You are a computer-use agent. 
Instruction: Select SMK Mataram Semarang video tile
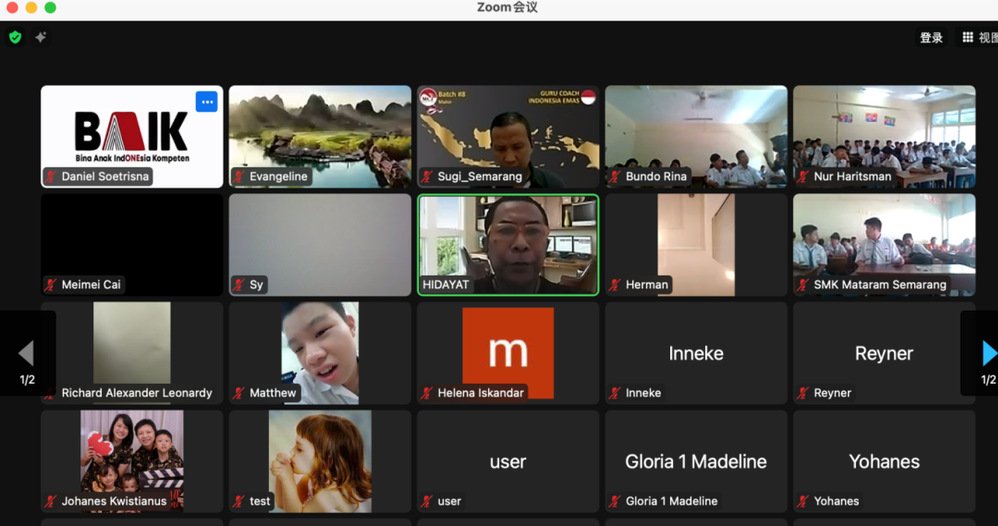pos(884,245)
